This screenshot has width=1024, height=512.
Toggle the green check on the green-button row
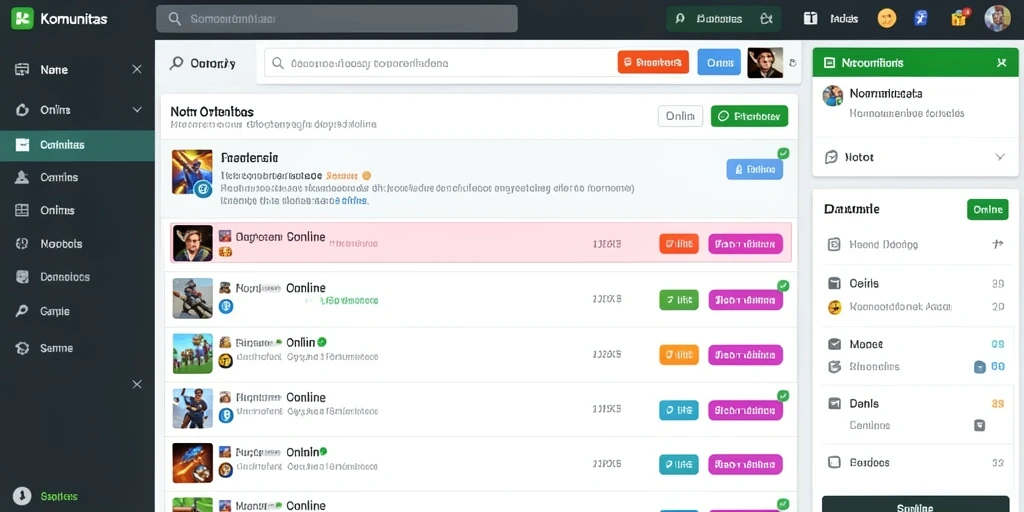tap(783, 285)
